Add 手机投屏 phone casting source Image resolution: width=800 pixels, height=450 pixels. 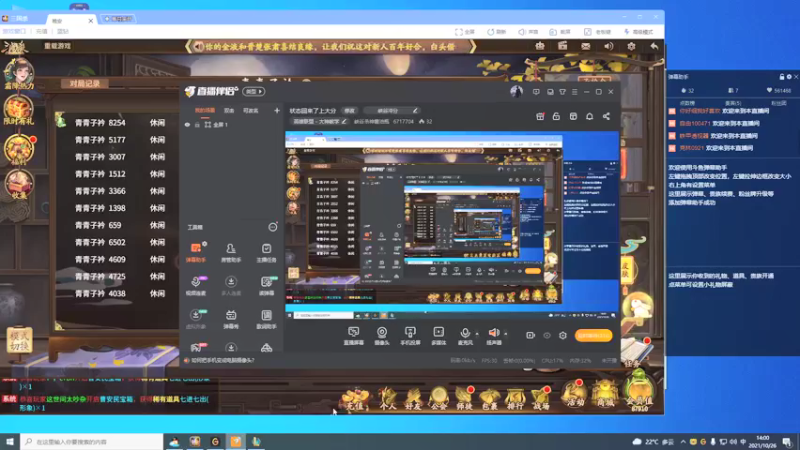tap(410, 336)
